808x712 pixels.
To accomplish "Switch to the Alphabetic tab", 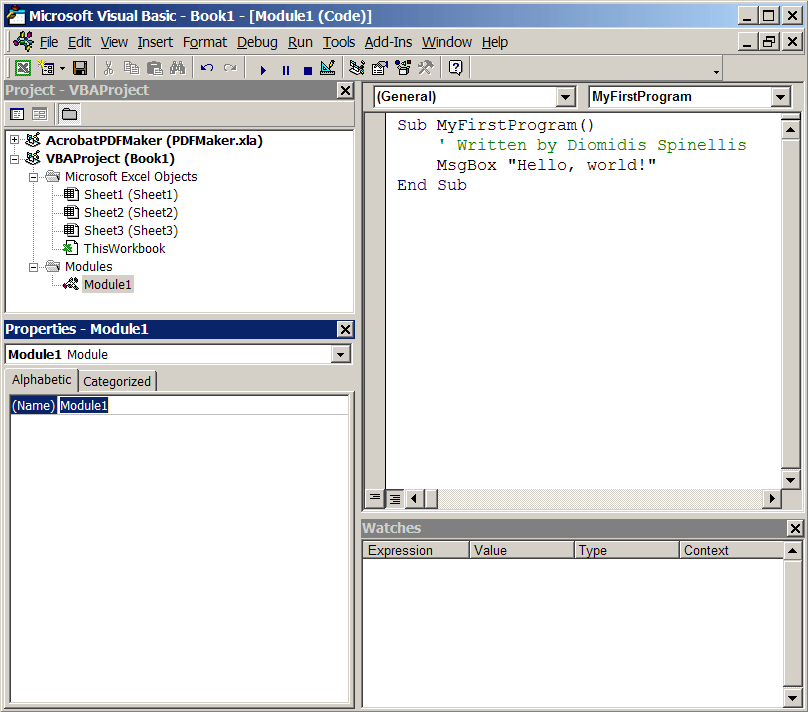I will click(41, 380).
